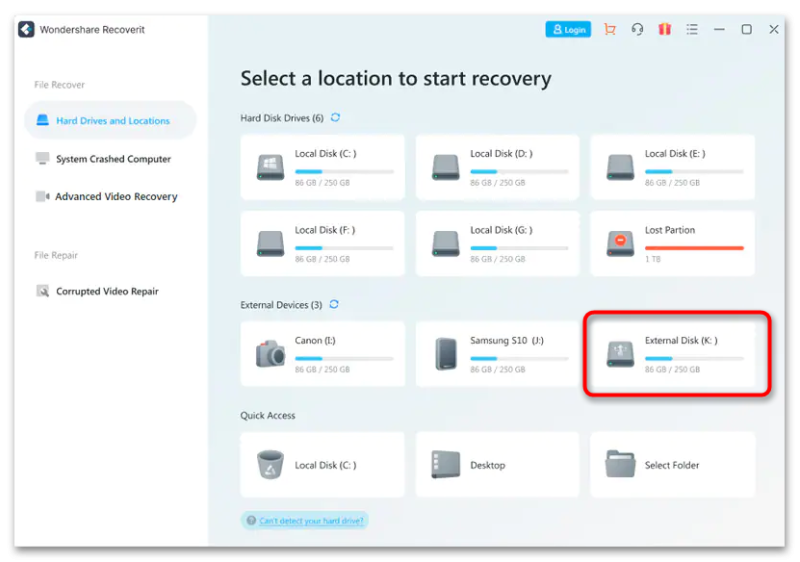Click the Local Disk (F:) drive icon
The image size is (800, 562).
coord(270,244)
